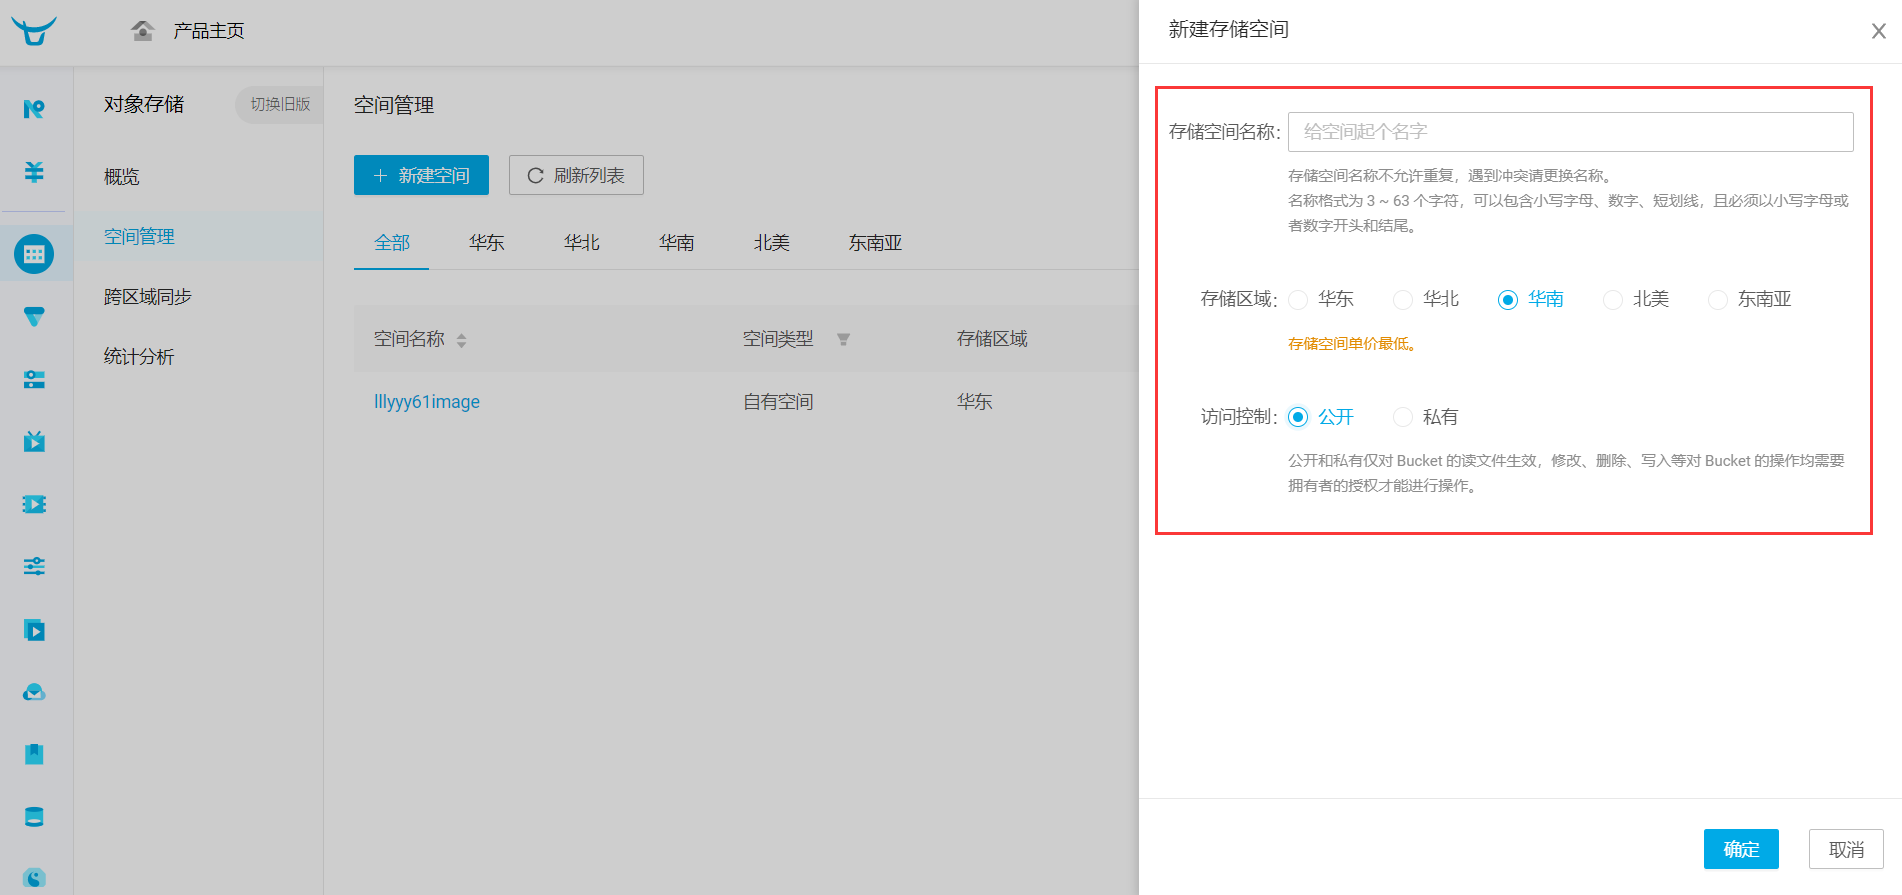
Task: Open the film-strip video icon in sidebar
Action: 34,504
